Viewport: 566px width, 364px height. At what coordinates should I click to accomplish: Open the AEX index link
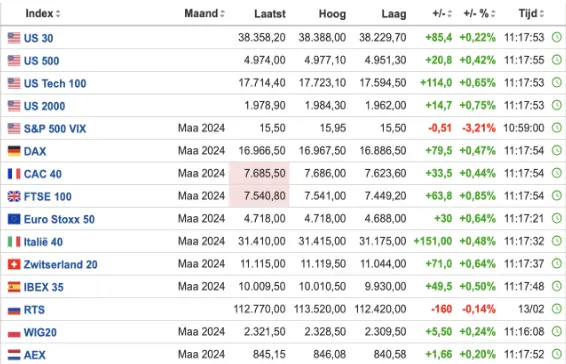pos(35,355)
